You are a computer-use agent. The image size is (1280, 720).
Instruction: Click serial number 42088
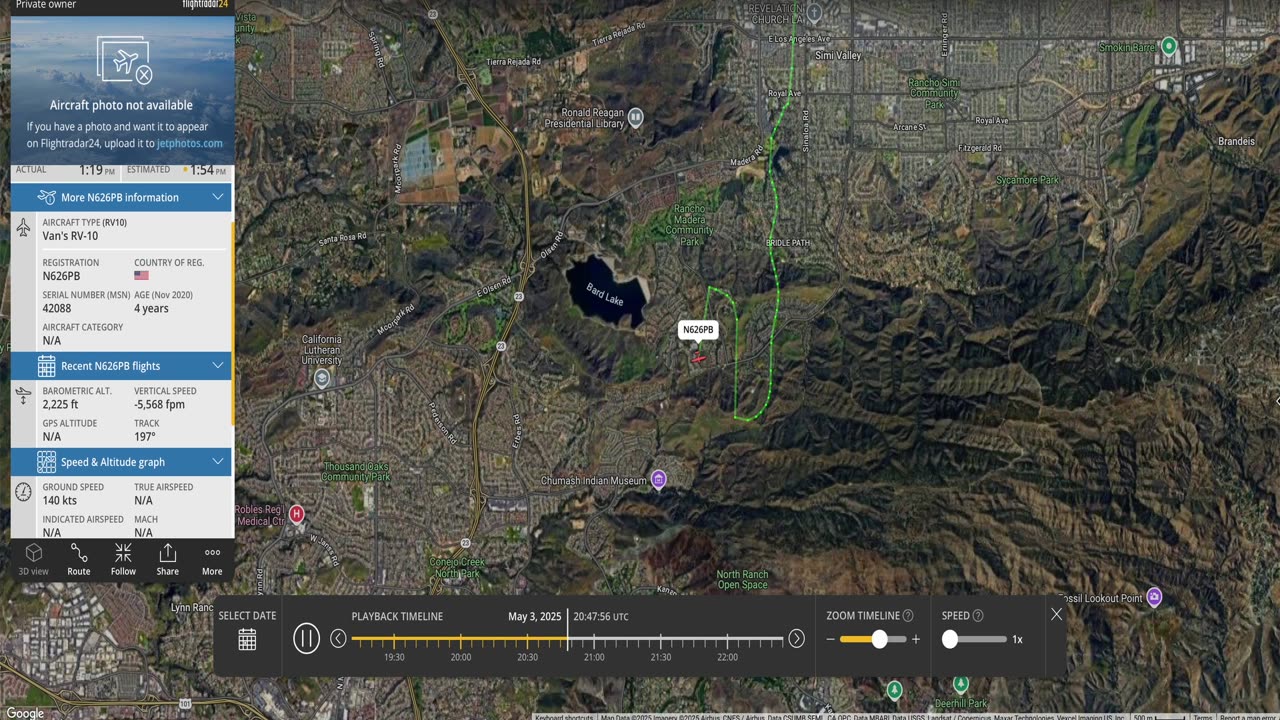tap(56, 308)
